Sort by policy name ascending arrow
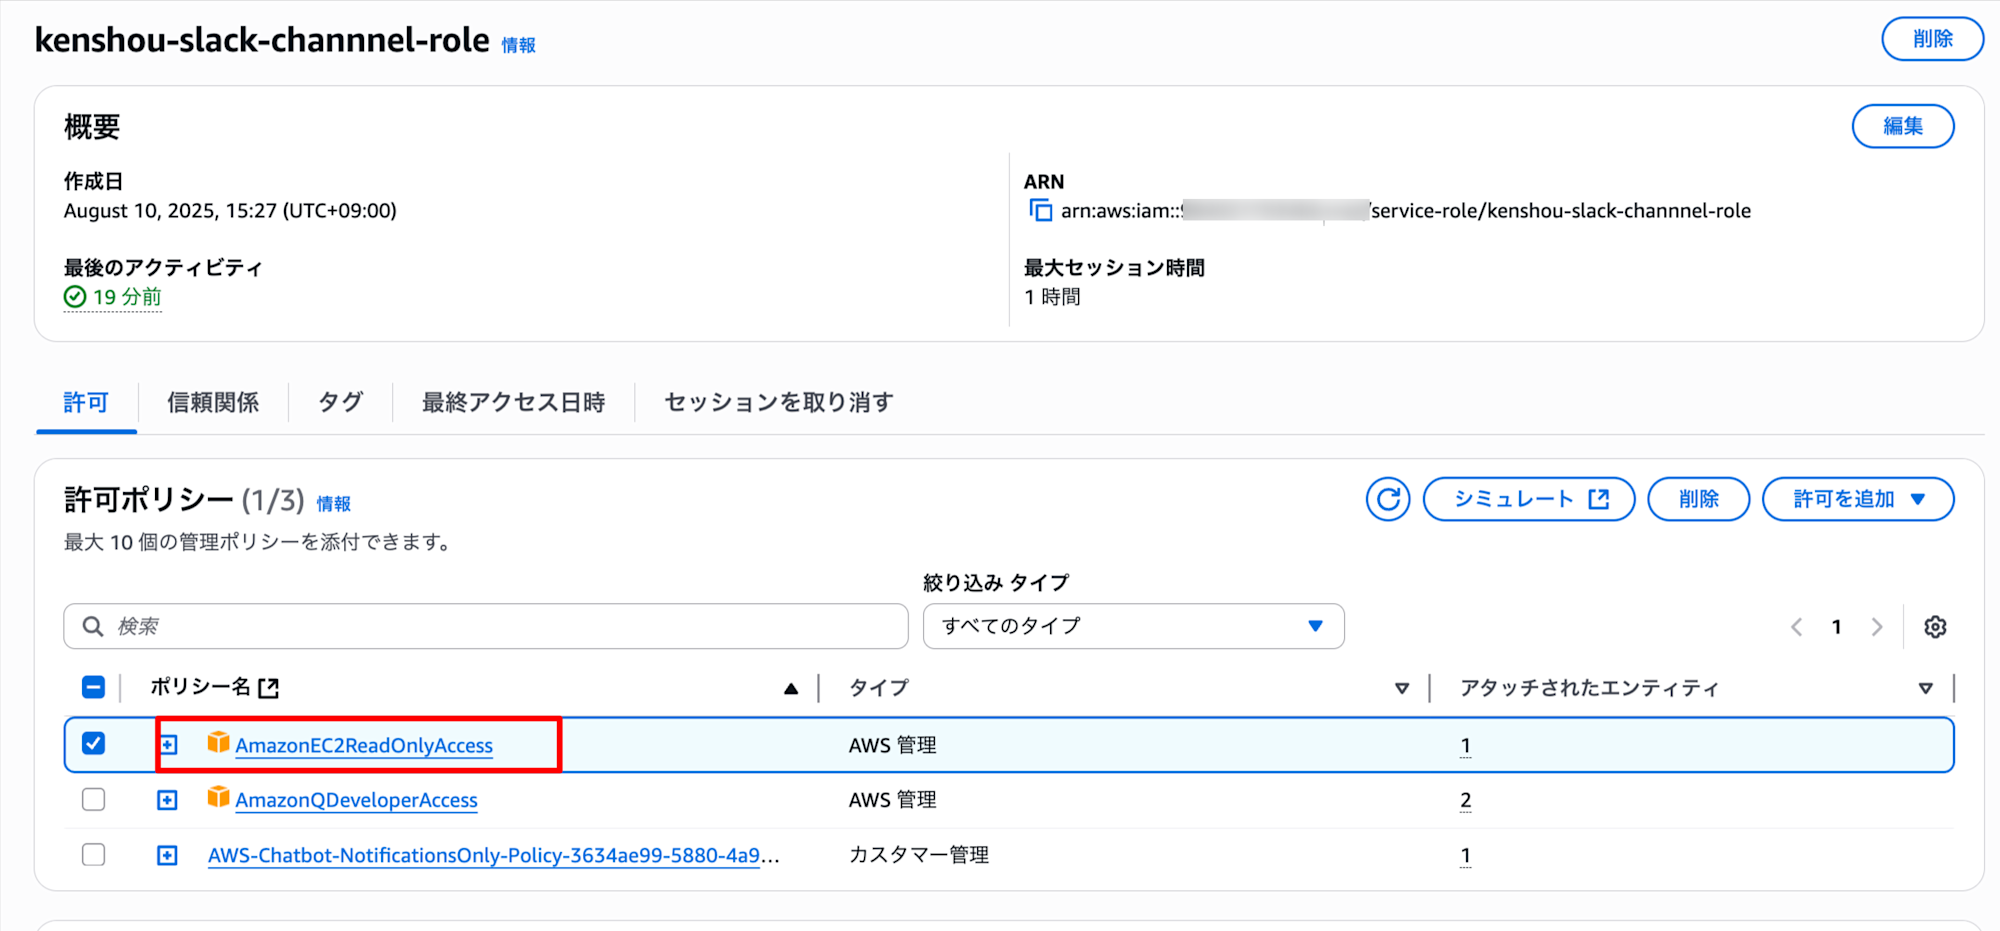The width and height of the screenshot is (2000, 931). point(791,688)
